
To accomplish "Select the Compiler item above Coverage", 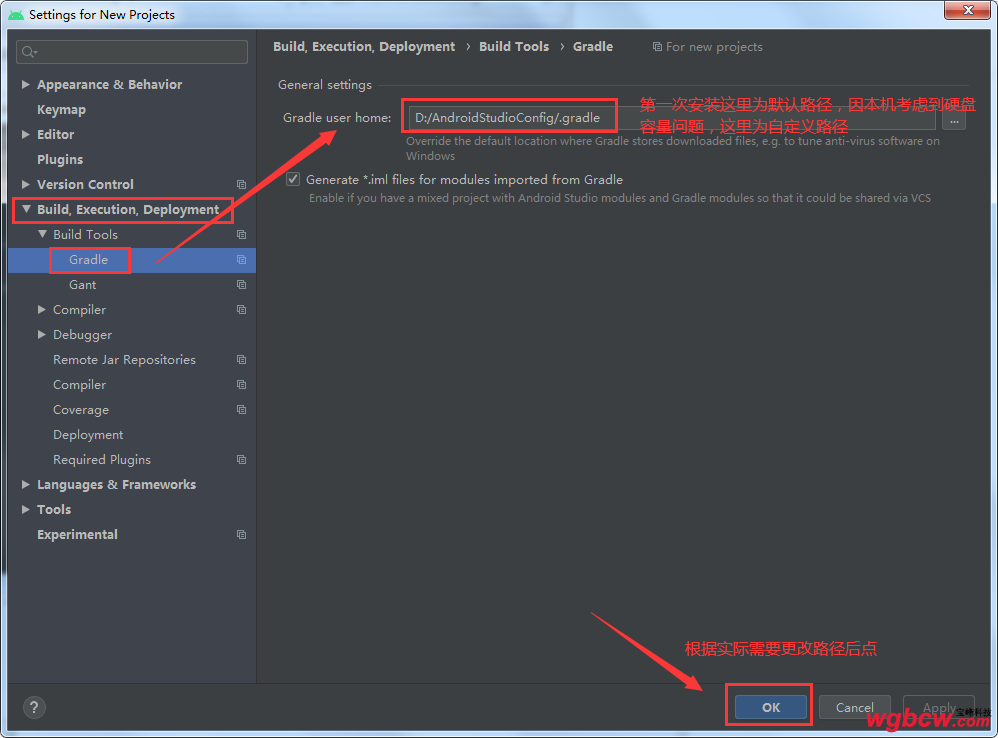I will coord(80,385).
